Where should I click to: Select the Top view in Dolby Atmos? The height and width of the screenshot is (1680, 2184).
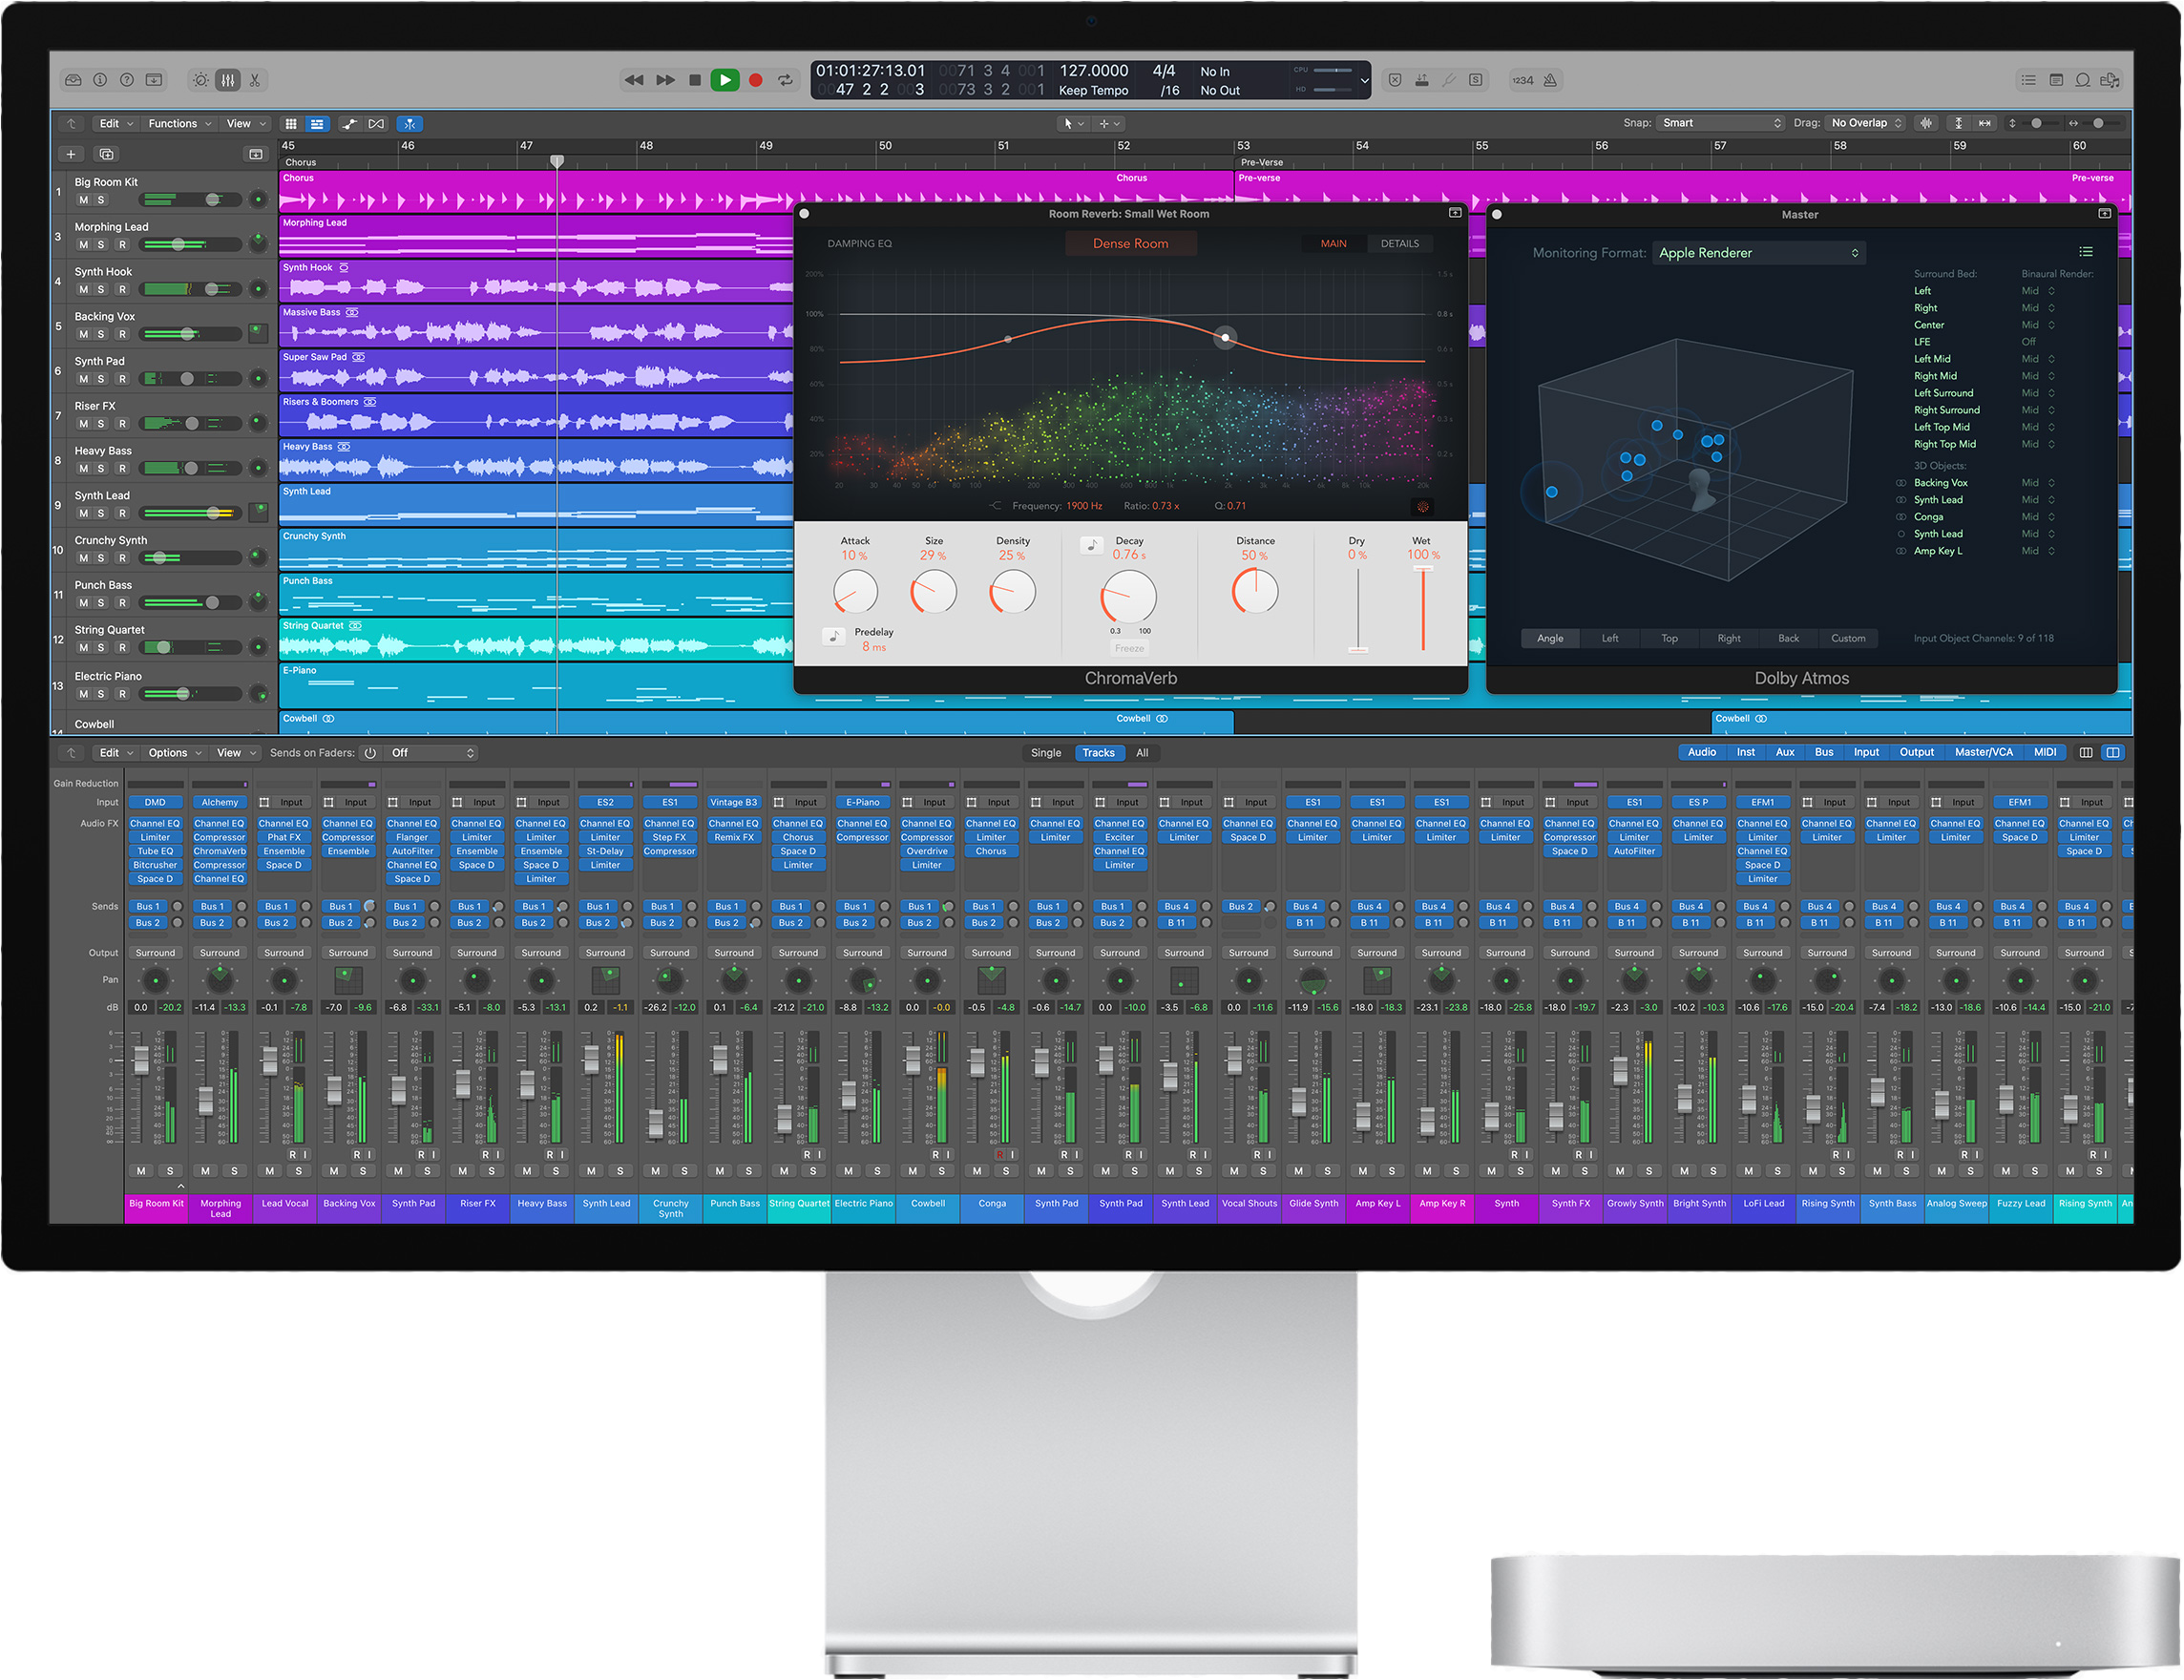[x=1669, y=639]
